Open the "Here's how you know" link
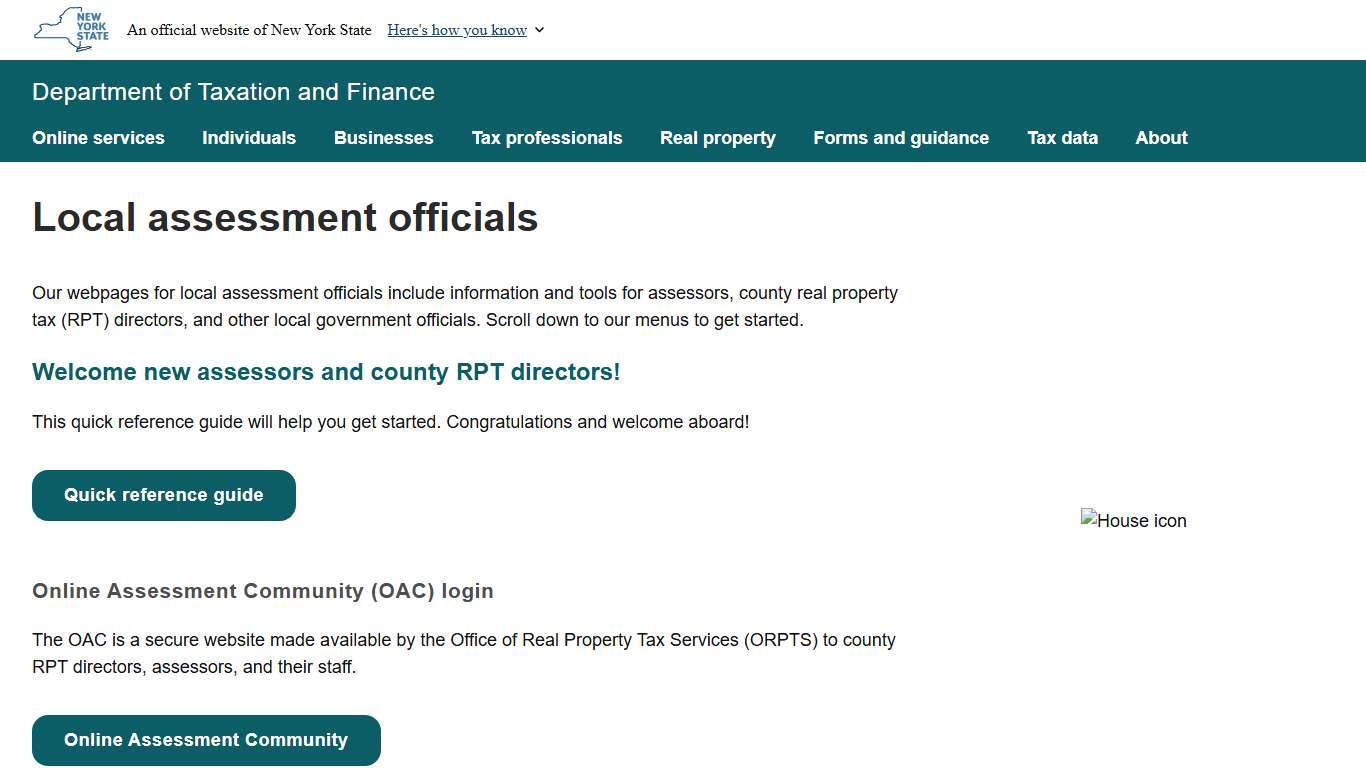 tap(457, 30)
